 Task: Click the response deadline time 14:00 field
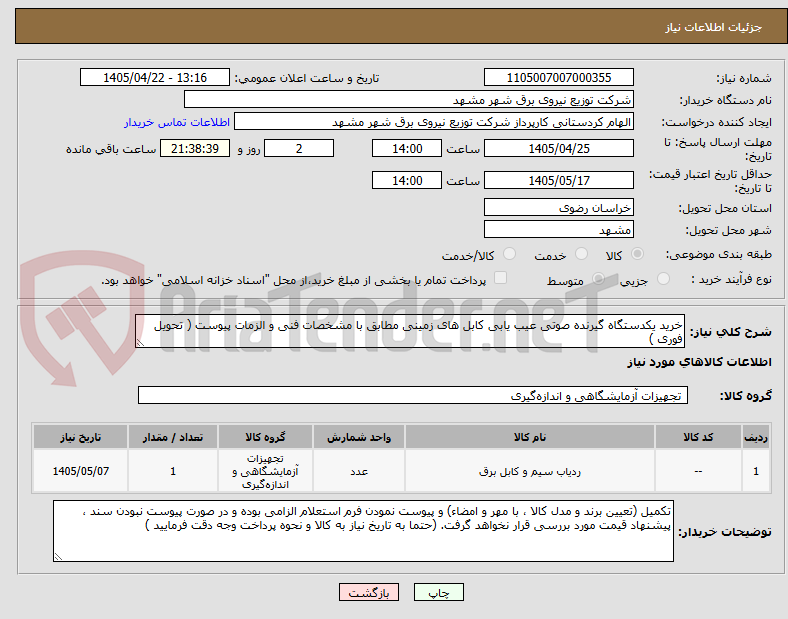tap(407, 148)
